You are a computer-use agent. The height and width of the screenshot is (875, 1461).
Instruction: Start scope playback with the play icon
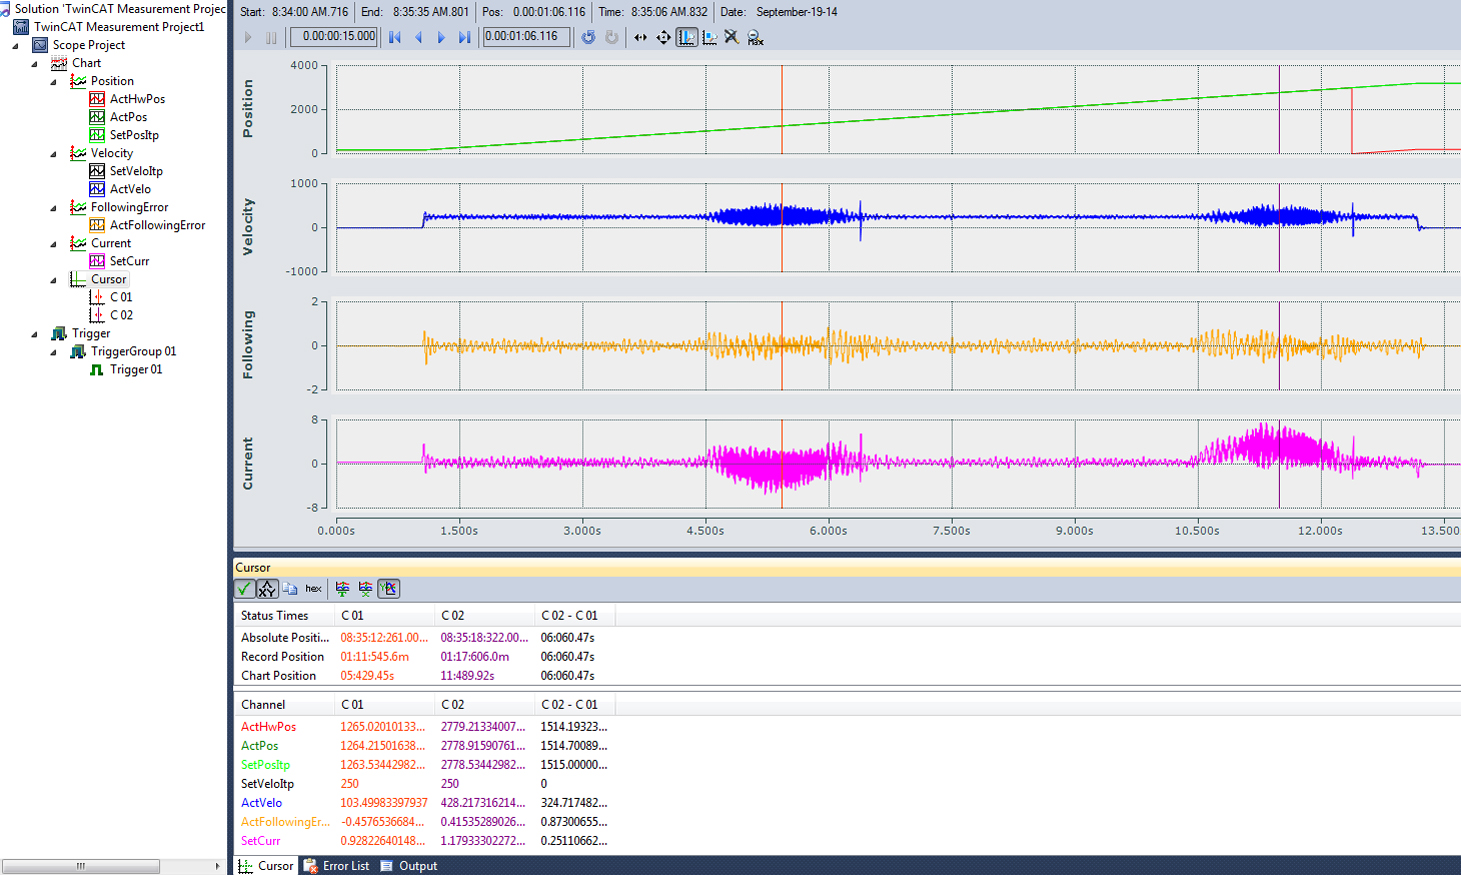tap(248, 37)
